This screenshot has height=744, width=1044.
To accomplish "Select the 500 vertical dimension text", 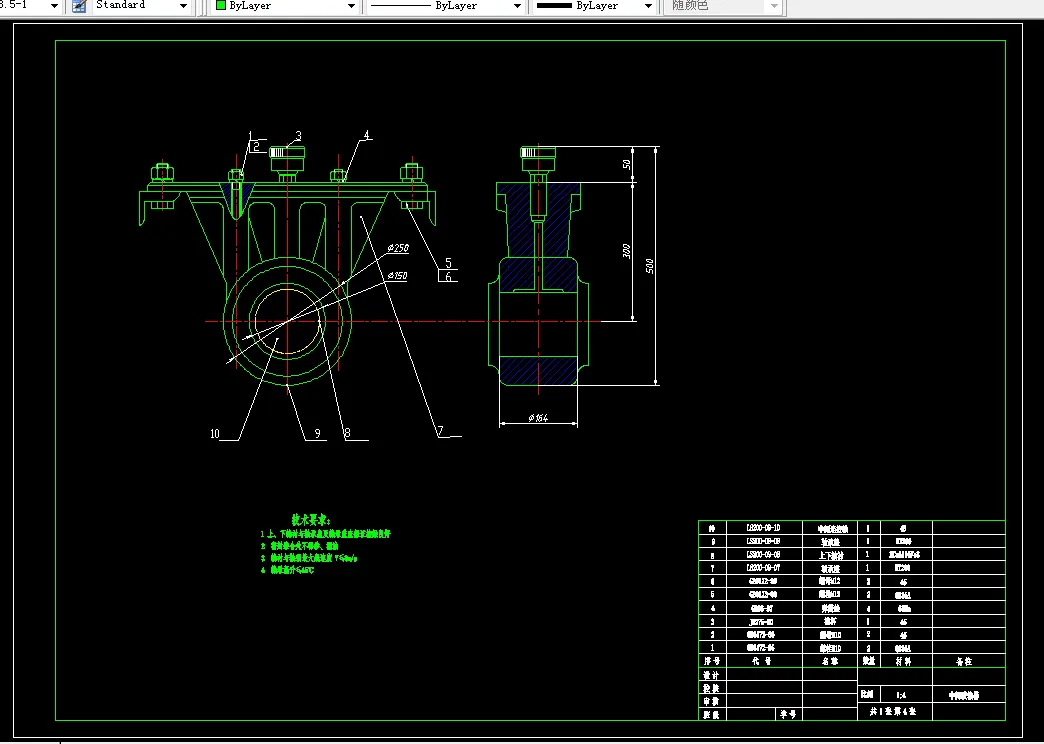I will pyautogui.click(x=650, y=266).
